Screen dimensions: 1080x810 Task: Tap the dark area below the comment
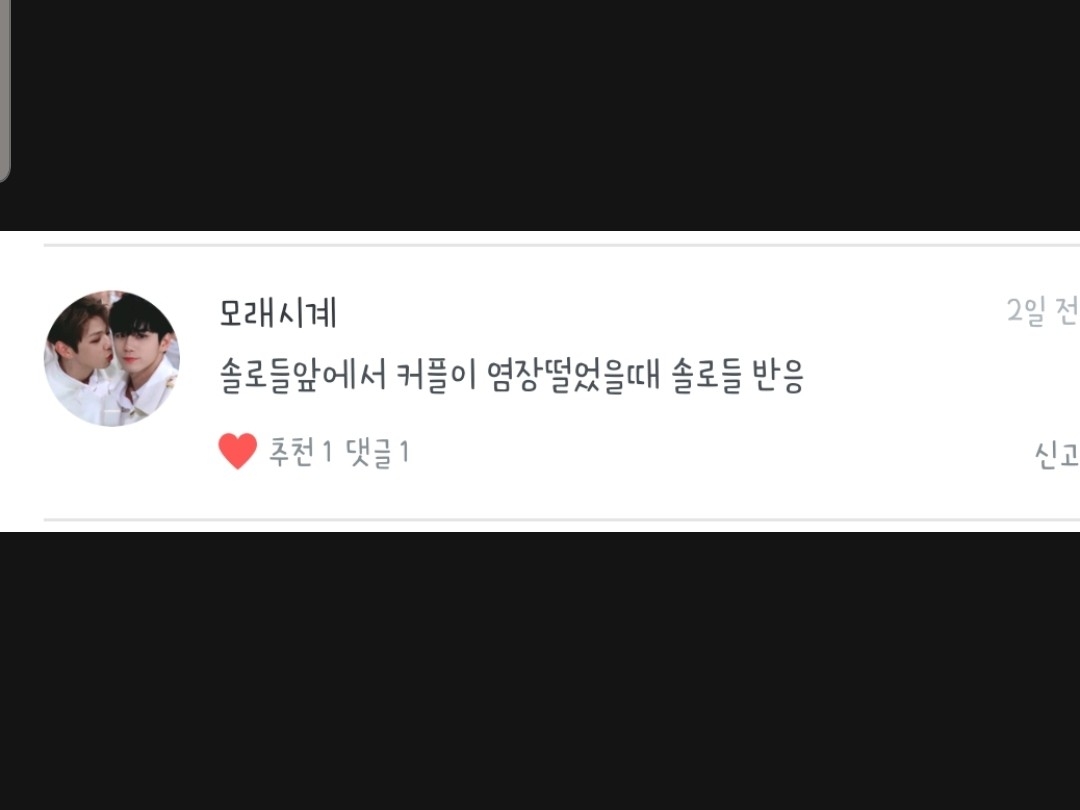540,671
